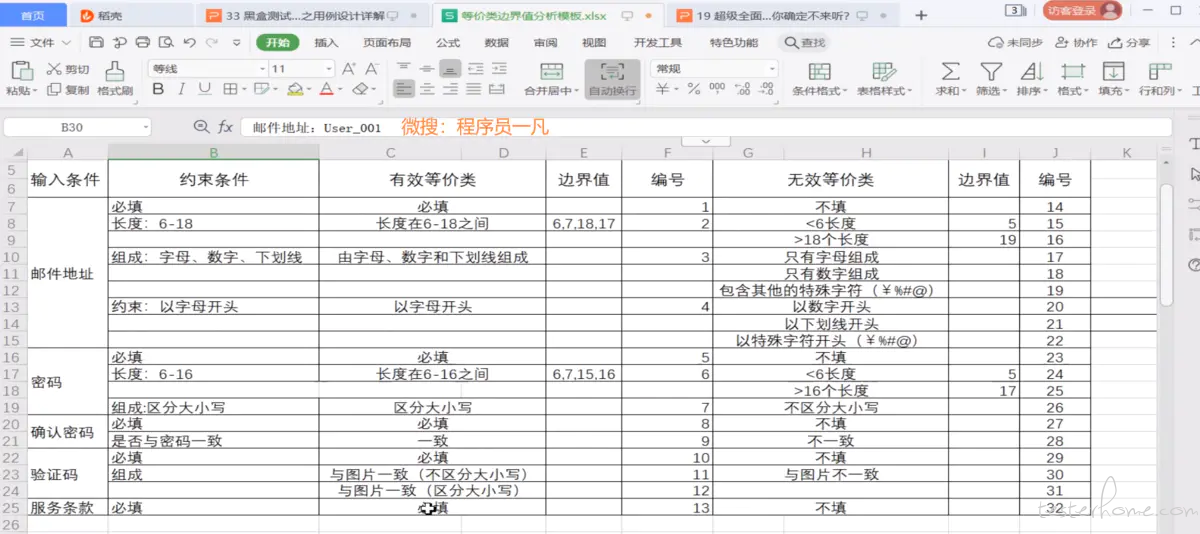Click the fill color bucket swatch
Viewport: 1200px width, 534px height.
(x=294, y=89)
